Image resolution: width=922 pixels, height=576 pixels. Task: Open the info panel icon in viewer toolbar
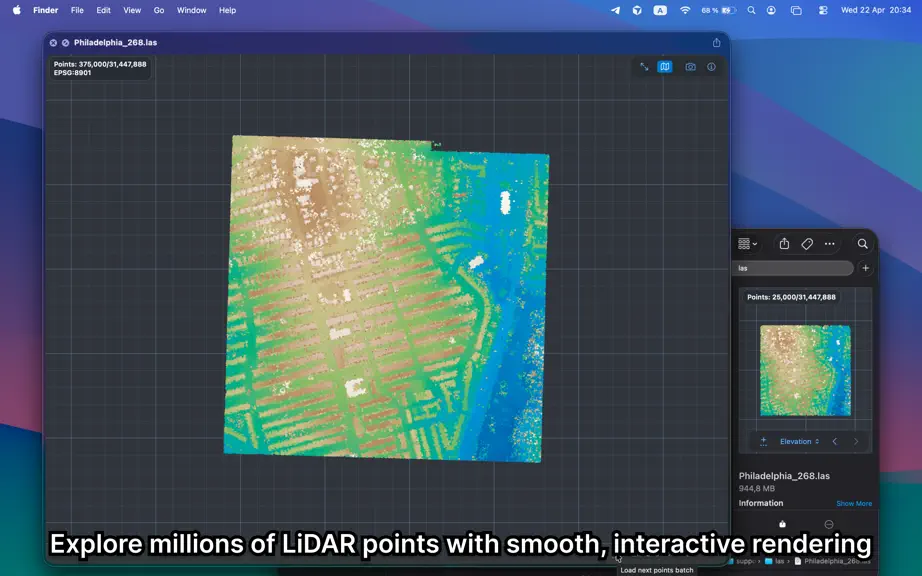711,67
